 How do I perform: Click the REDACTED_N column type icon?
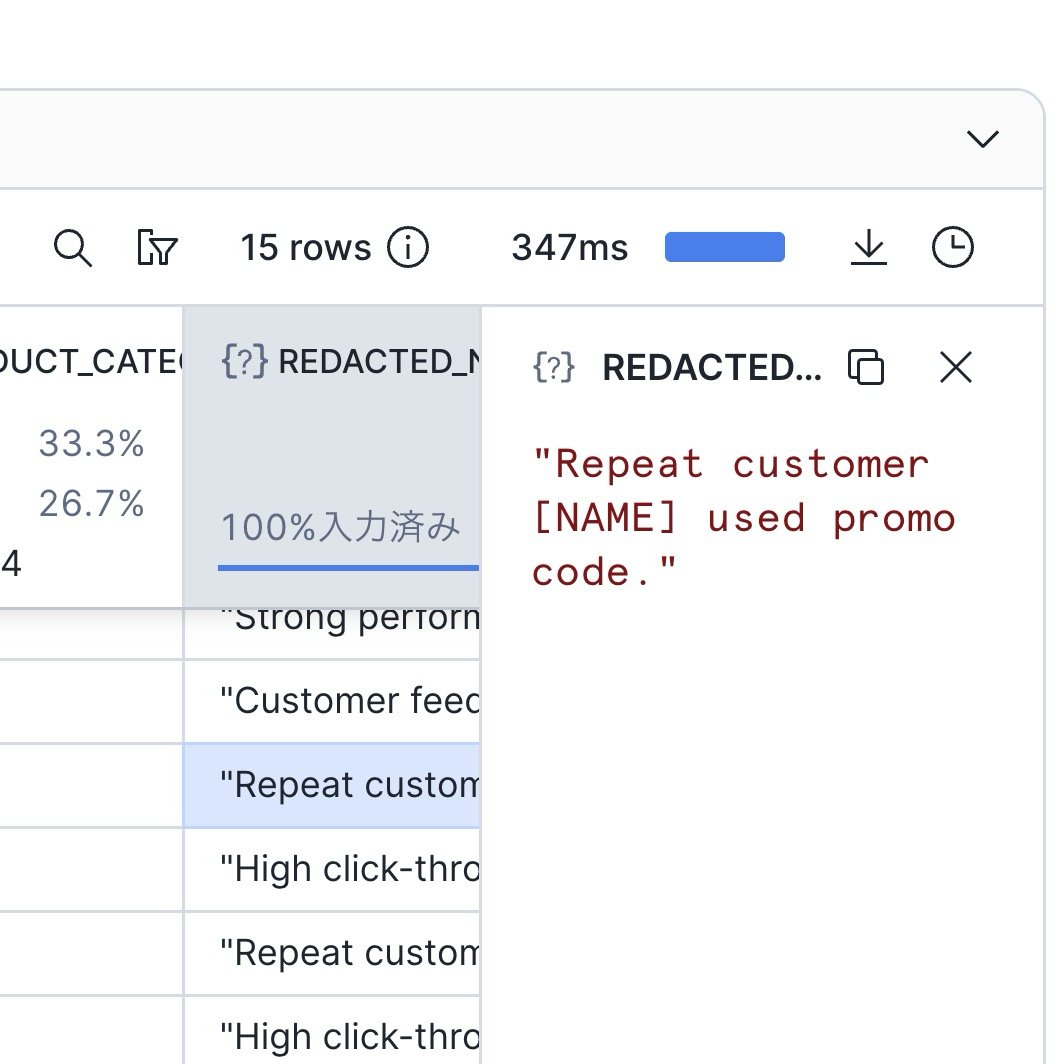pos(244,362)
